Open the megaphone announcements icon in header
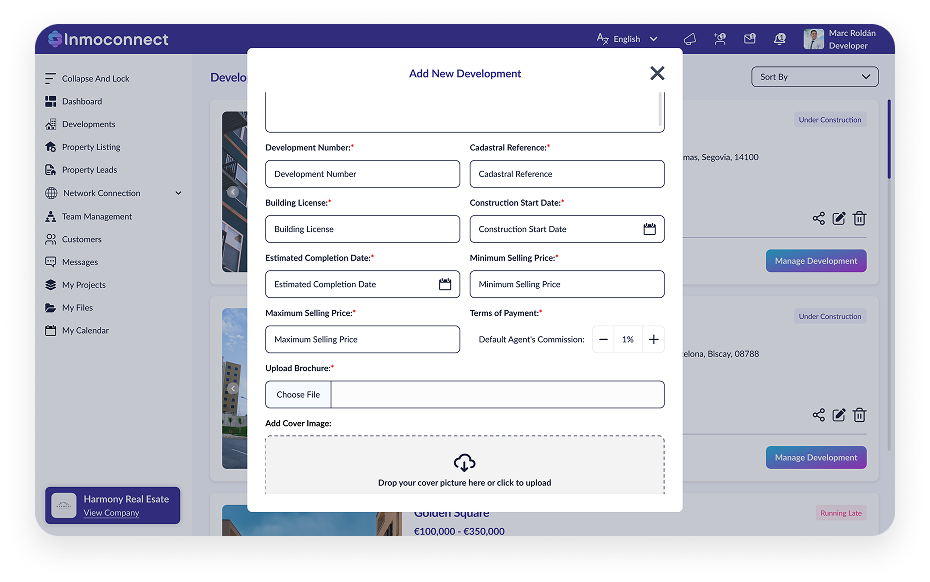 (690, 39)
